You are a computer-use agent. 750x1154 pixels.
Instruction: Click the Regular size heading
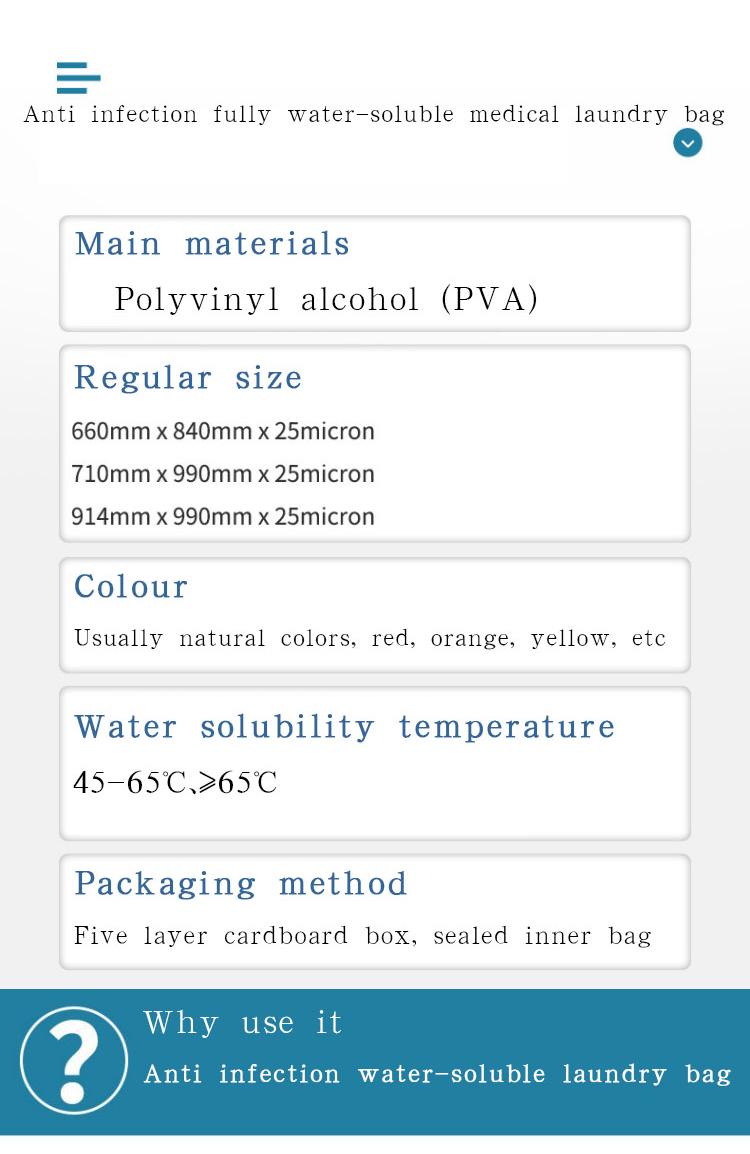click(188, 378)
